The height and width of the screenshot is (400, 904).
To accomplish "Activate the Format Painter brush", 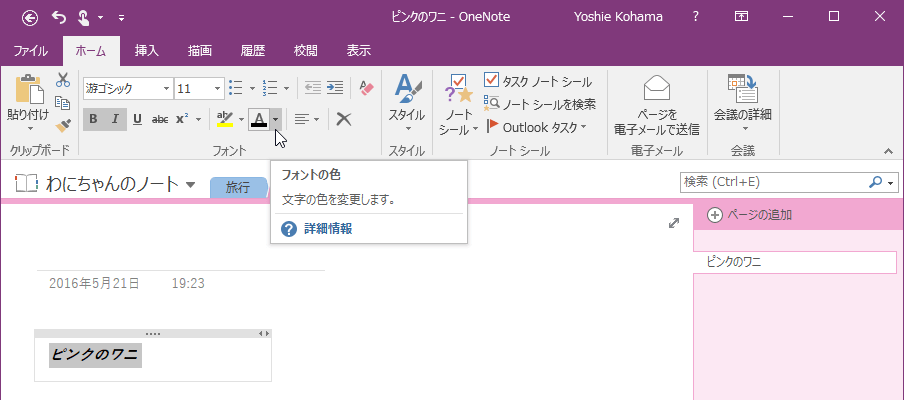I will pyautogui.click(x=63, y=125).
